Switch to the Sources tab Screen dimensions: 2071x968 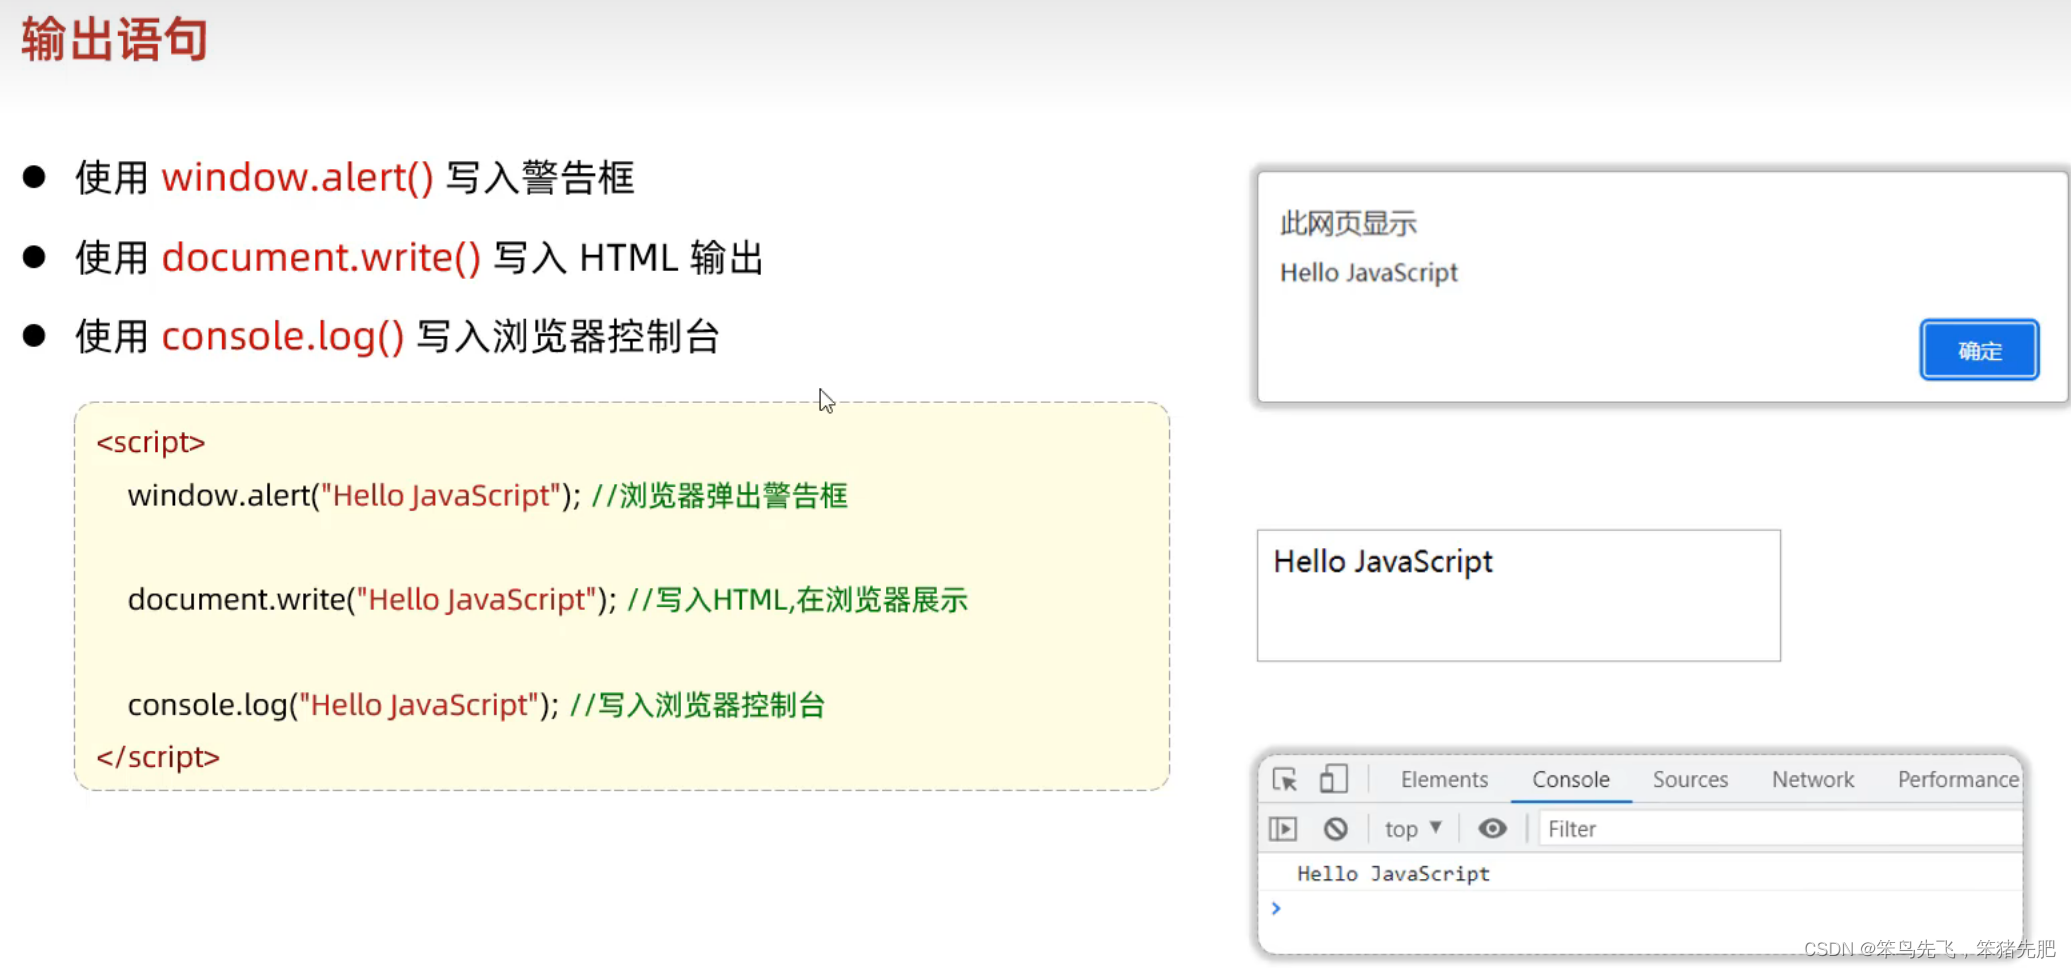pyautogui.click(x=1689, y=779)
